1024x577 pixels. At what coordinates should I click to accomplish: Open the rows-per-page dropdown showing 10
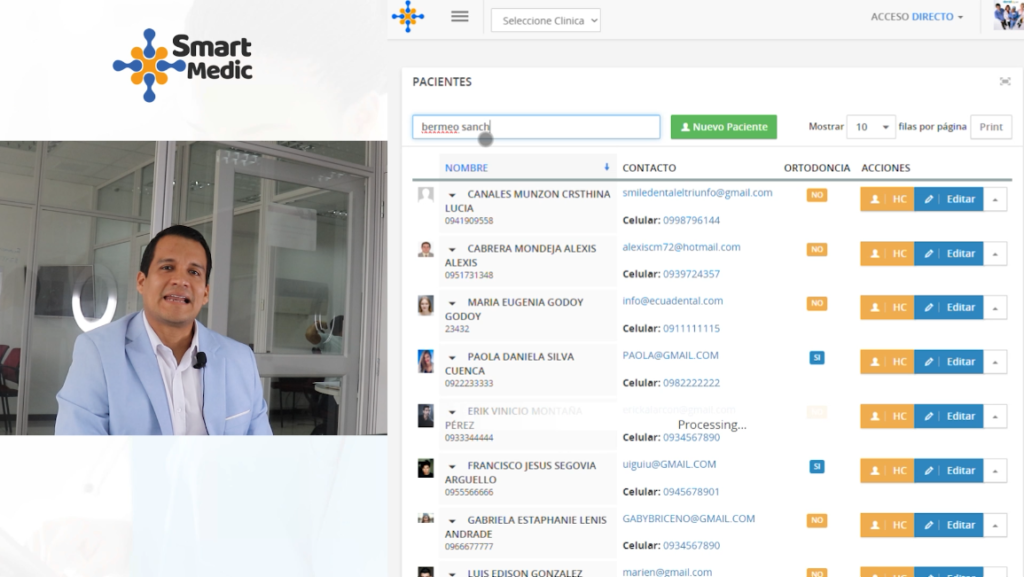pos(871,127)
